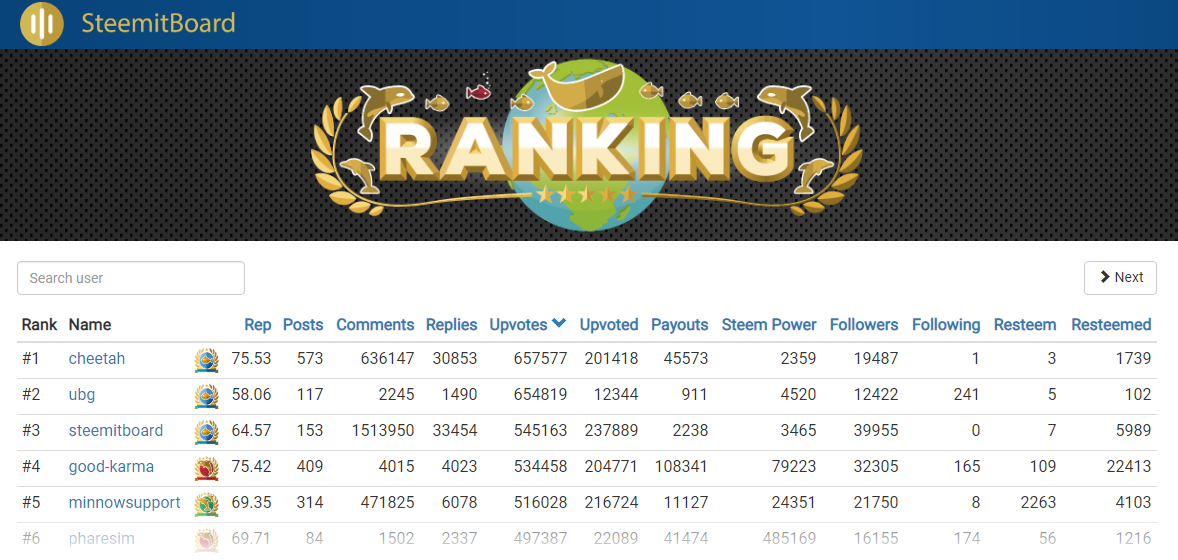Sort table by Payouts column
The height and width of the screenshot is (560, 1178).
[679, 325]
